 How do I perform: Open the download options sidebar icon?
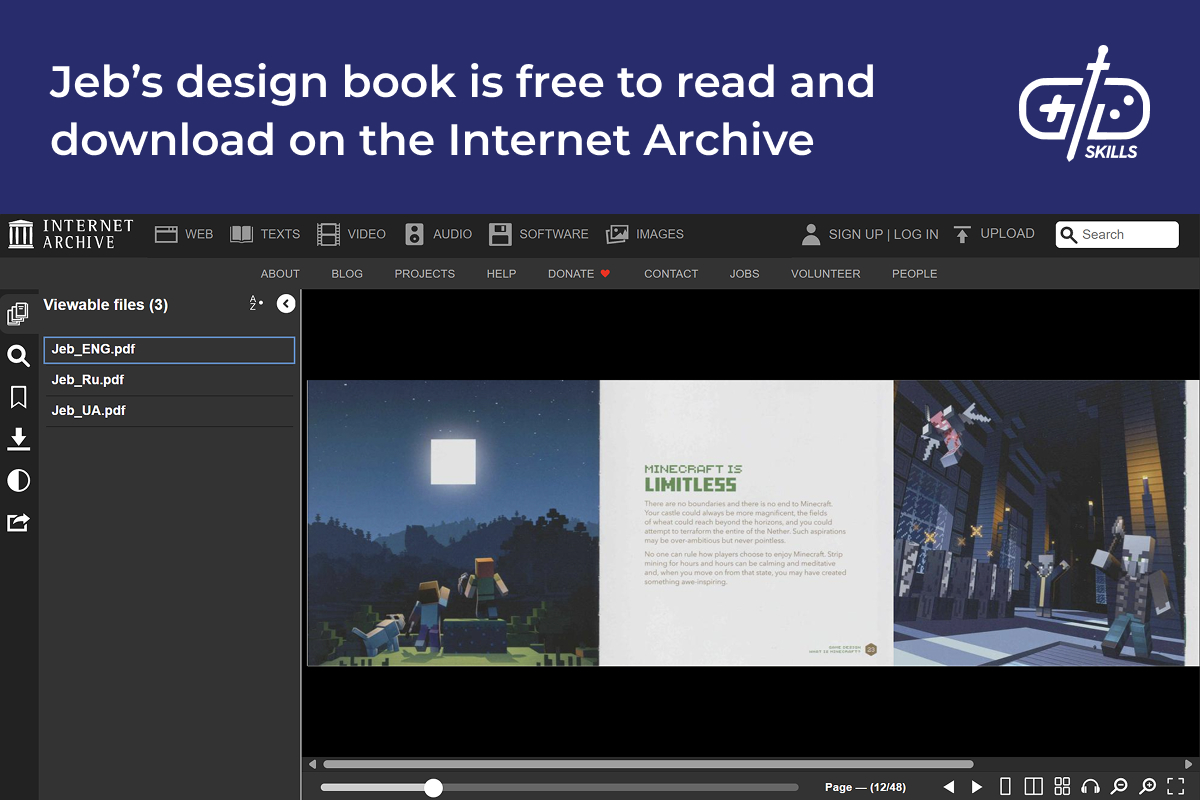[18, 439]
